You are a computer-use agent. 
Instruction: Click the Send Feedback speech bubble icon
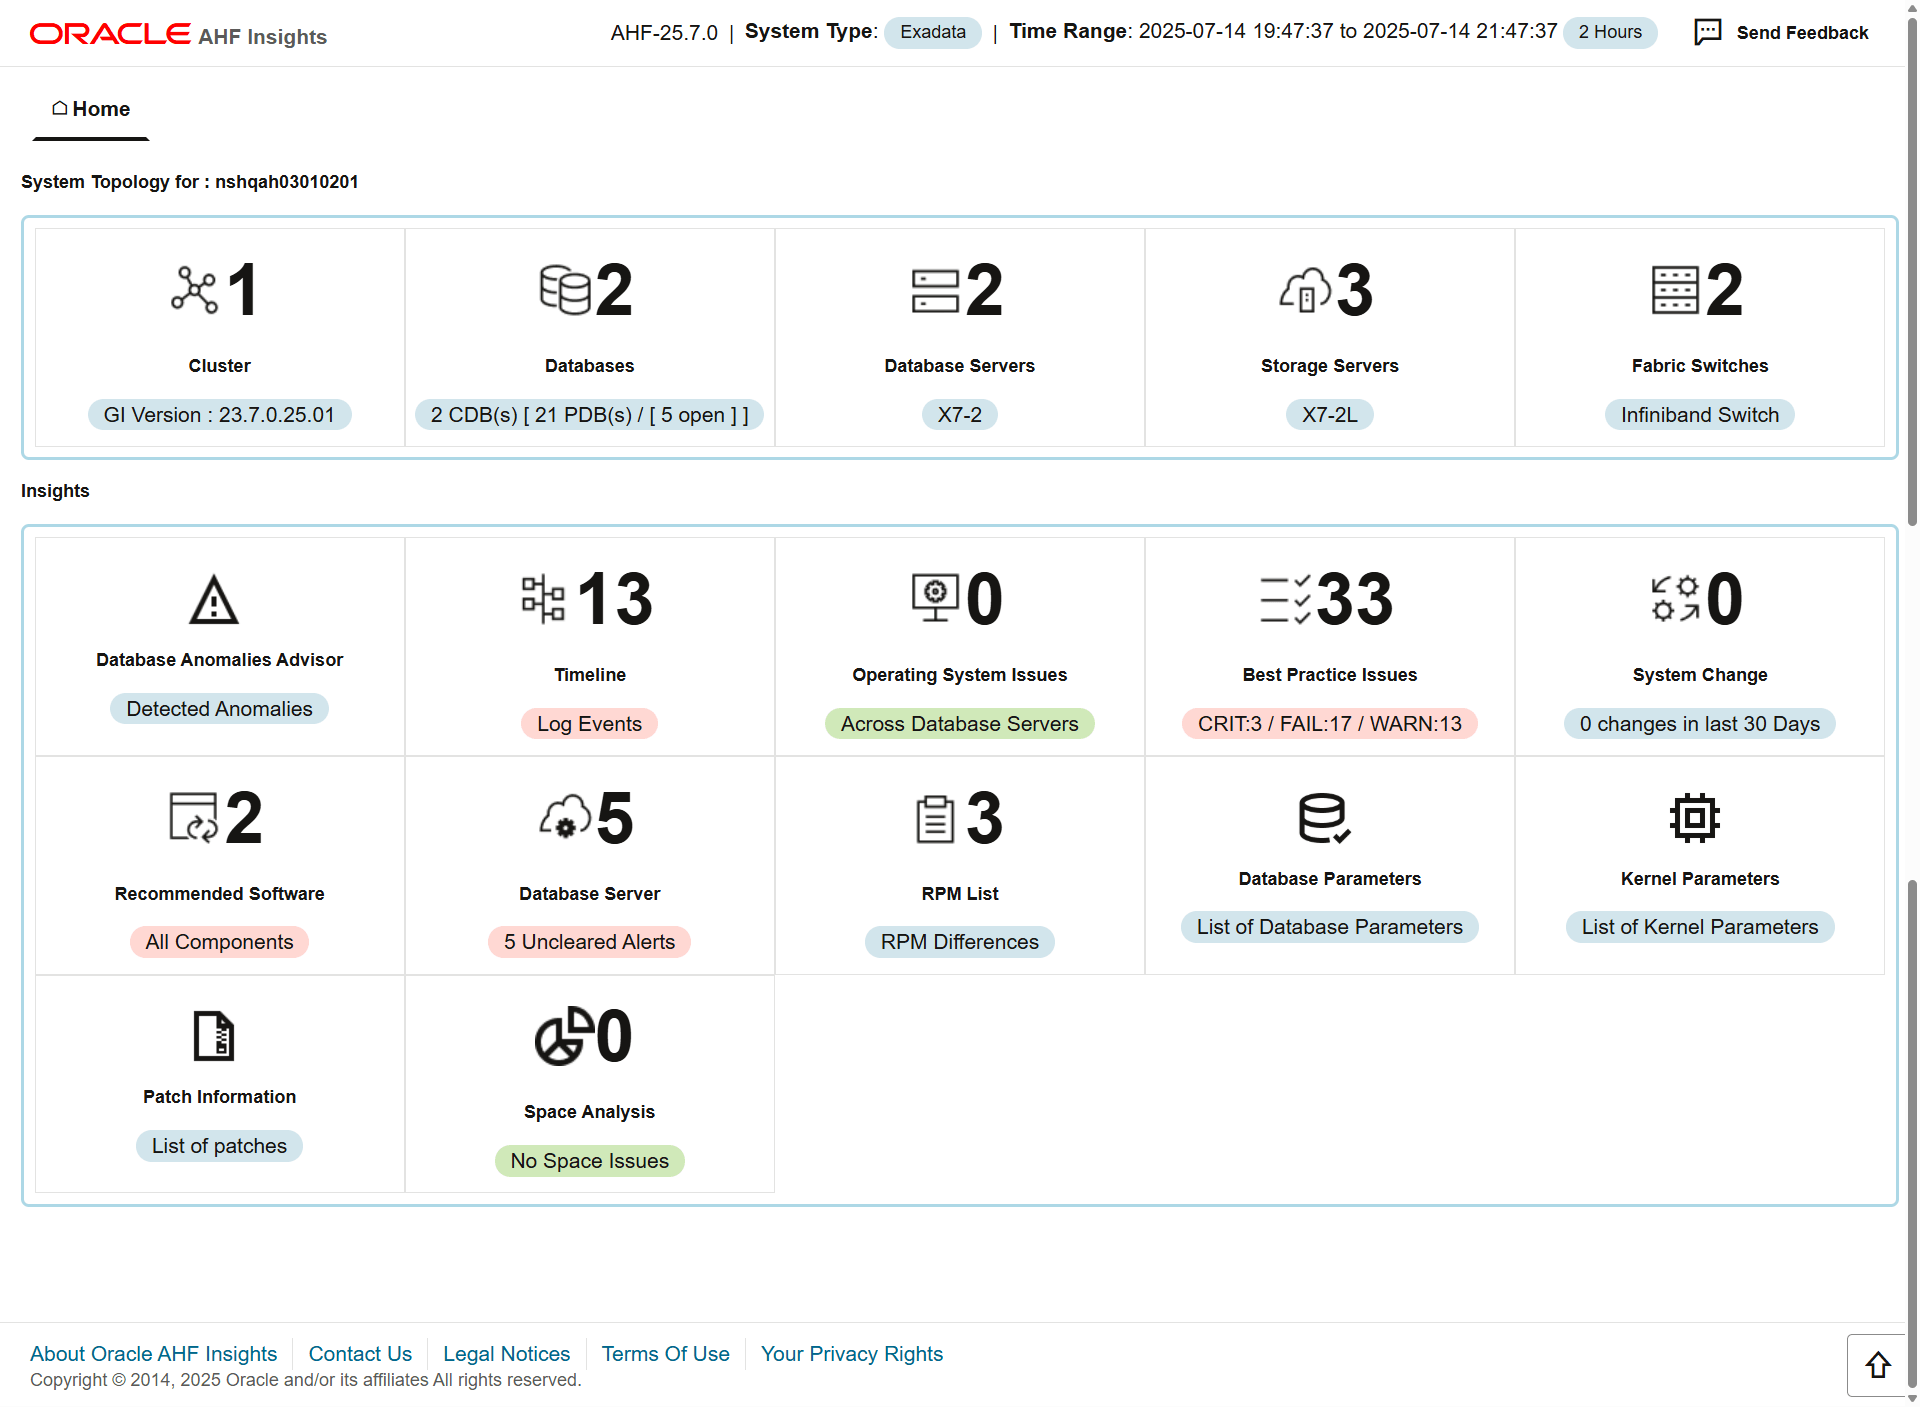pyautogui.click(x=1707, y=32)
